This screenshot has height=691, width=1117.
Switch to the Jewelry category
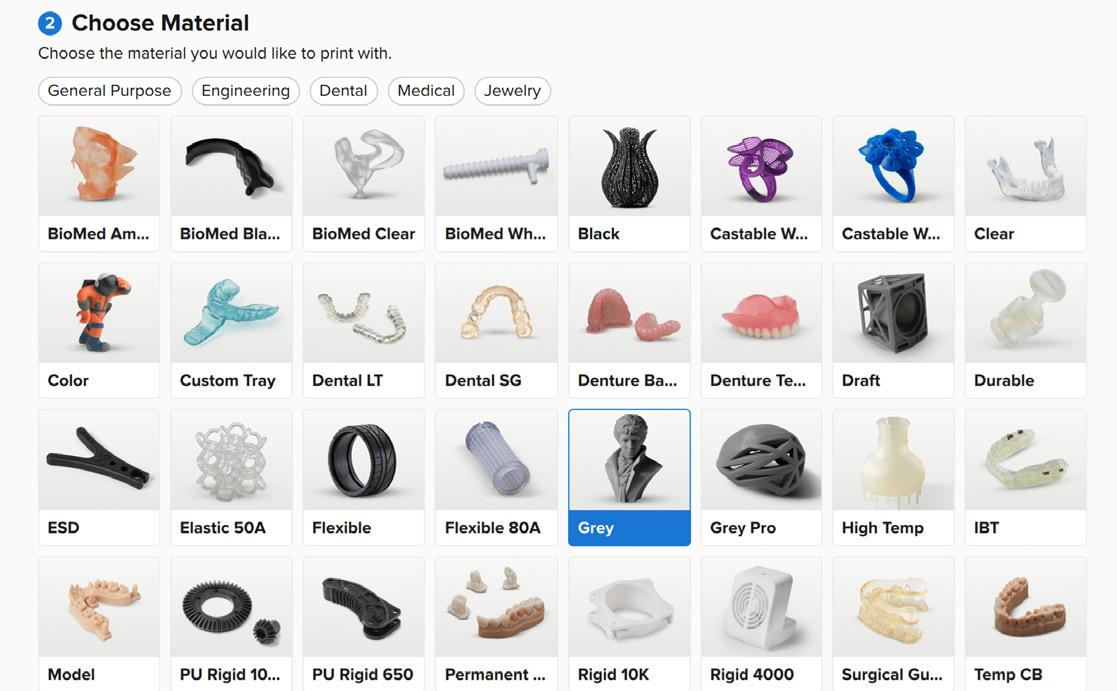513,91
